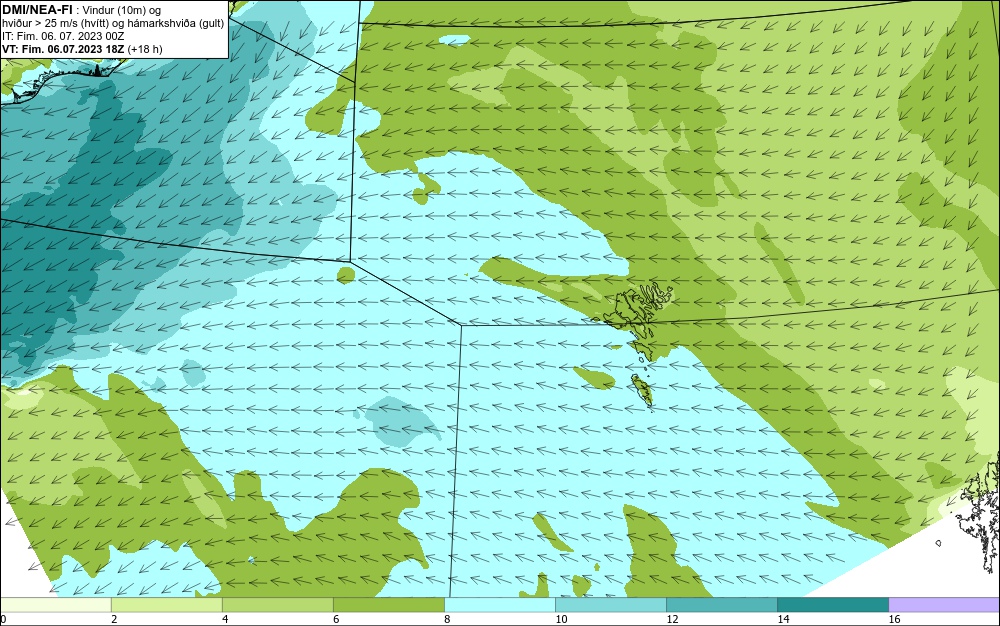Click the purple swatch above 16 m/s
The image size is (1000, 626).
pos(944,605)
